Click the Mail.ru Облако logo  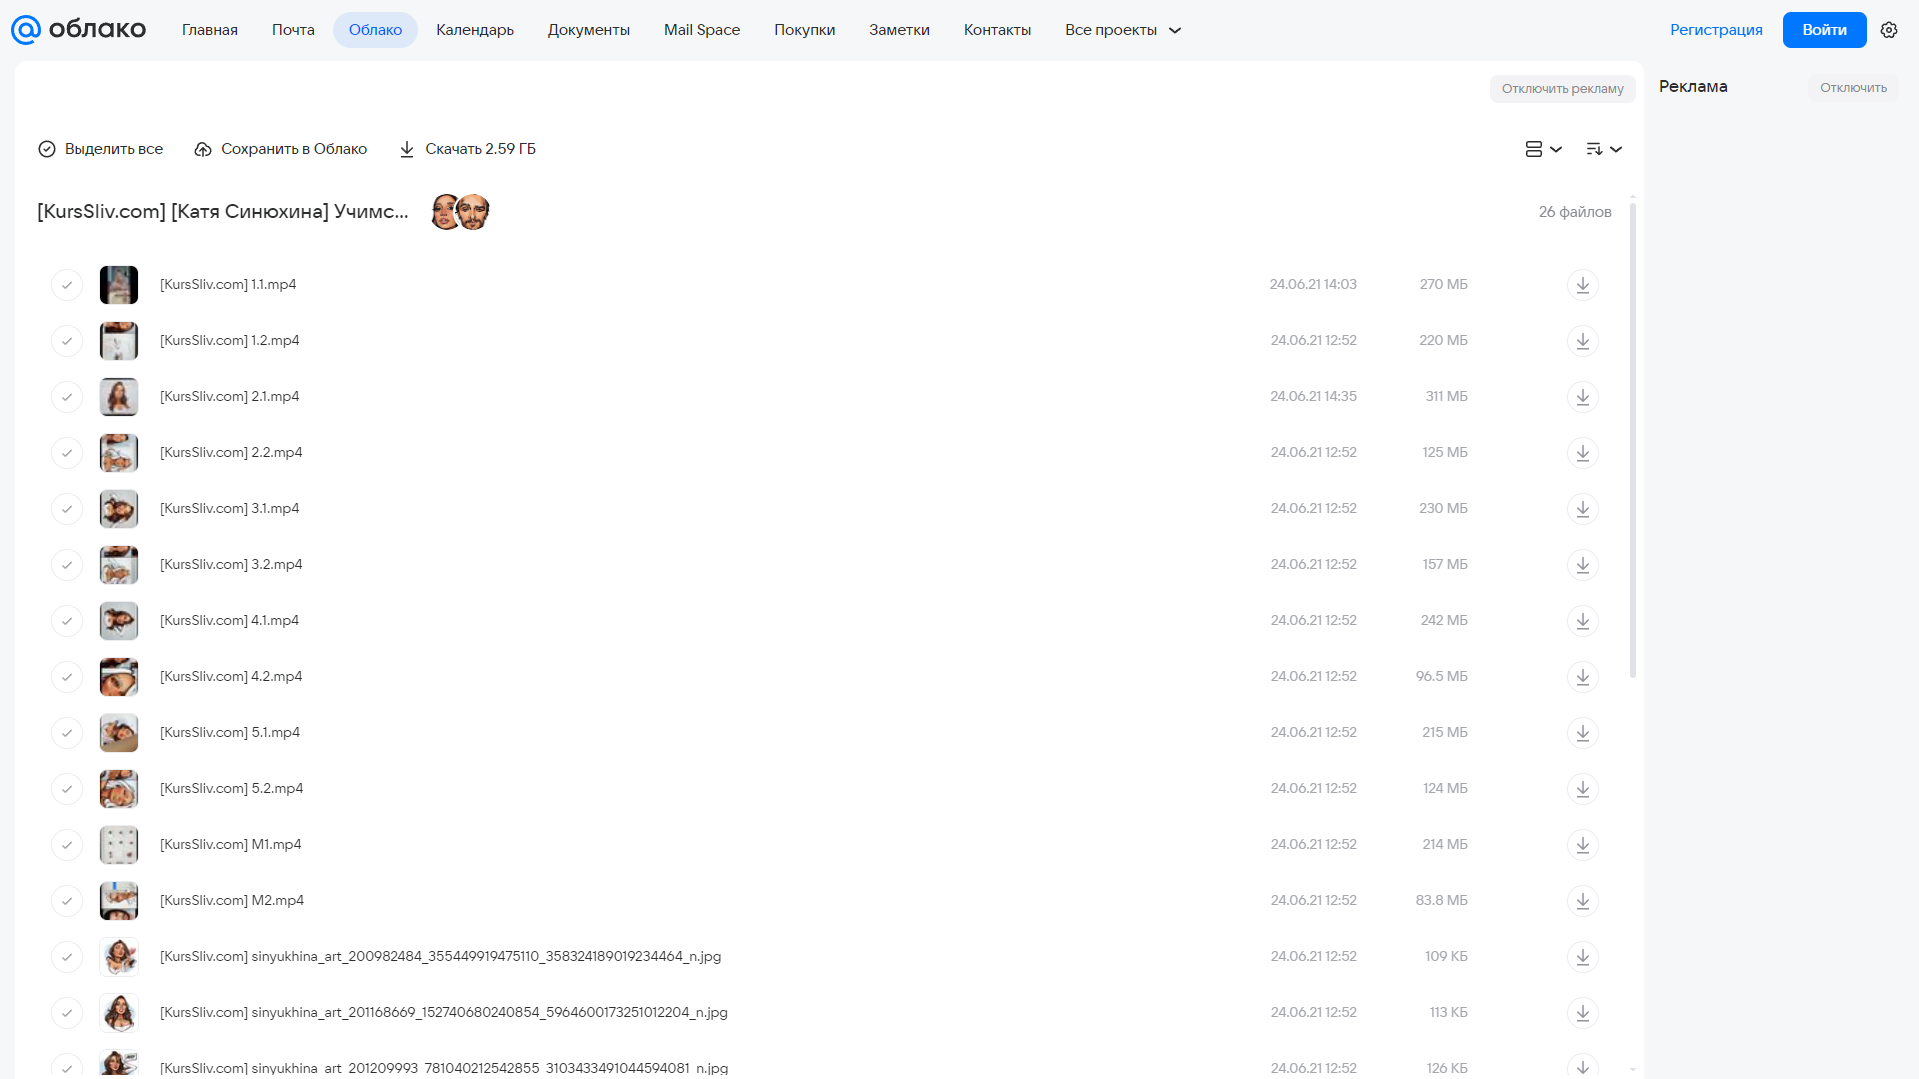pos(78,30)
